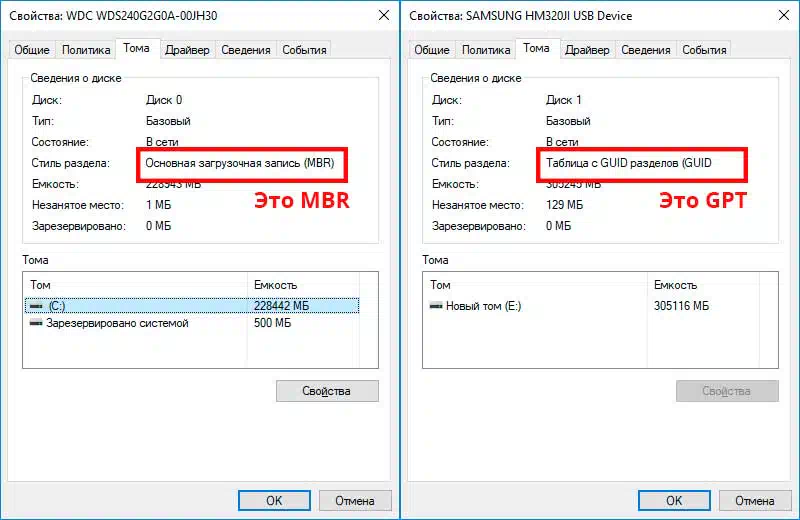Image resolution: width=800 pixels, height=520 pixels.
Task: Click Свойства button in WDC window
Action: point(327,391)
